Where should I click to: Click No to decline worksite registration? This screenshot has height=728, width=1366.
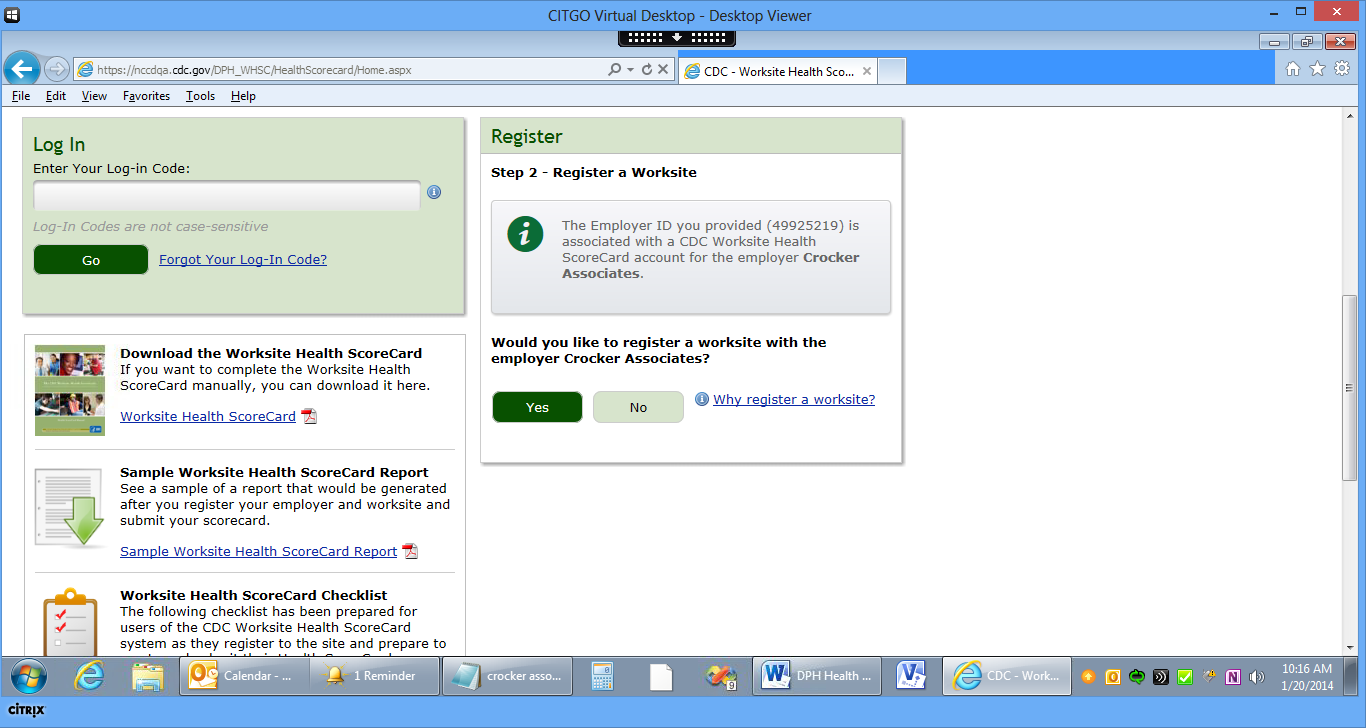pos(638,407)
